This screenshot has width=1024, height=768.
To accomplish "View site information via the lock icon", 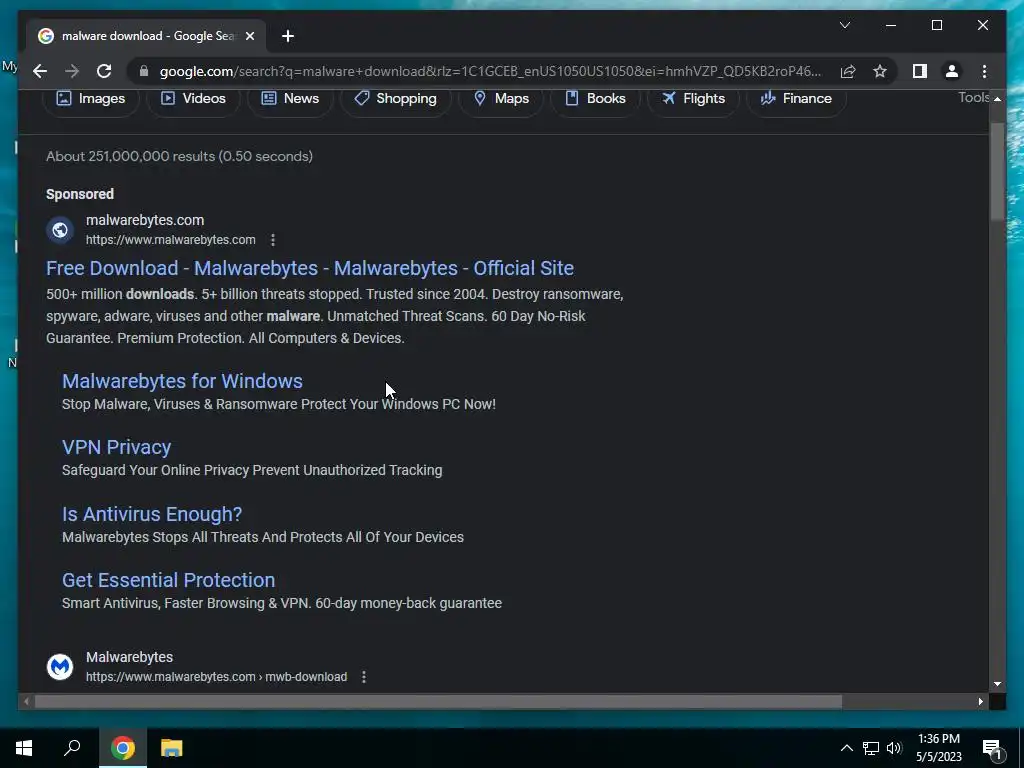I will coord(144,71).
